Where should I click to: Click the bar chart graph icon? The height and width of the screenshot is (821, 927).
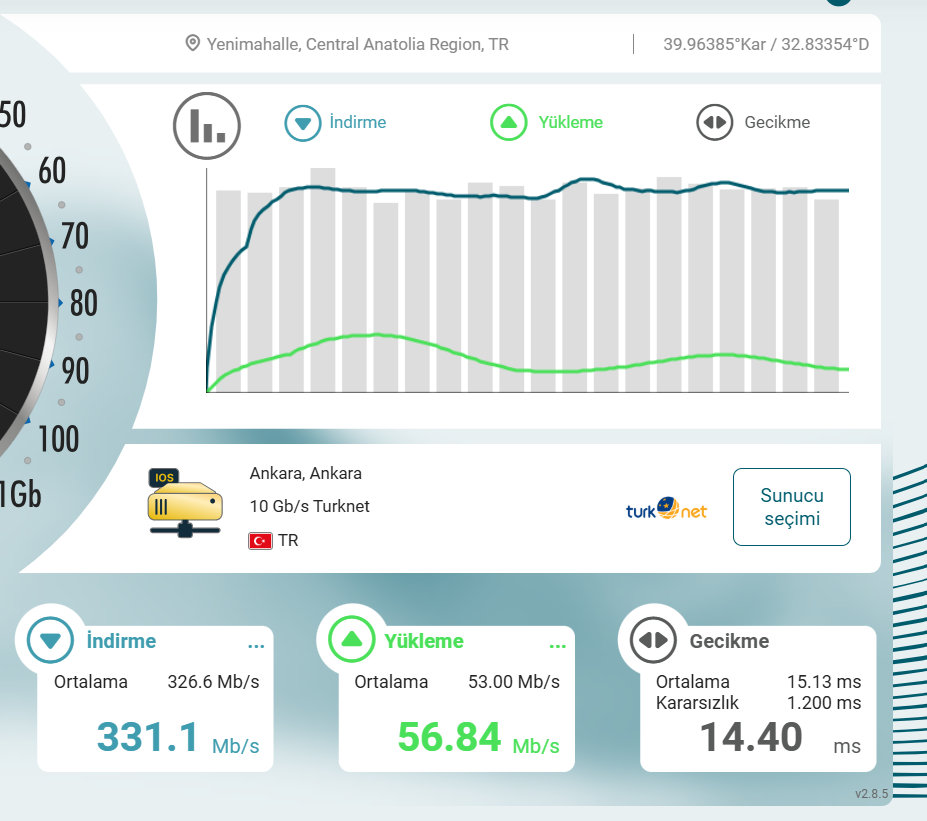click(x=207, y=126)
